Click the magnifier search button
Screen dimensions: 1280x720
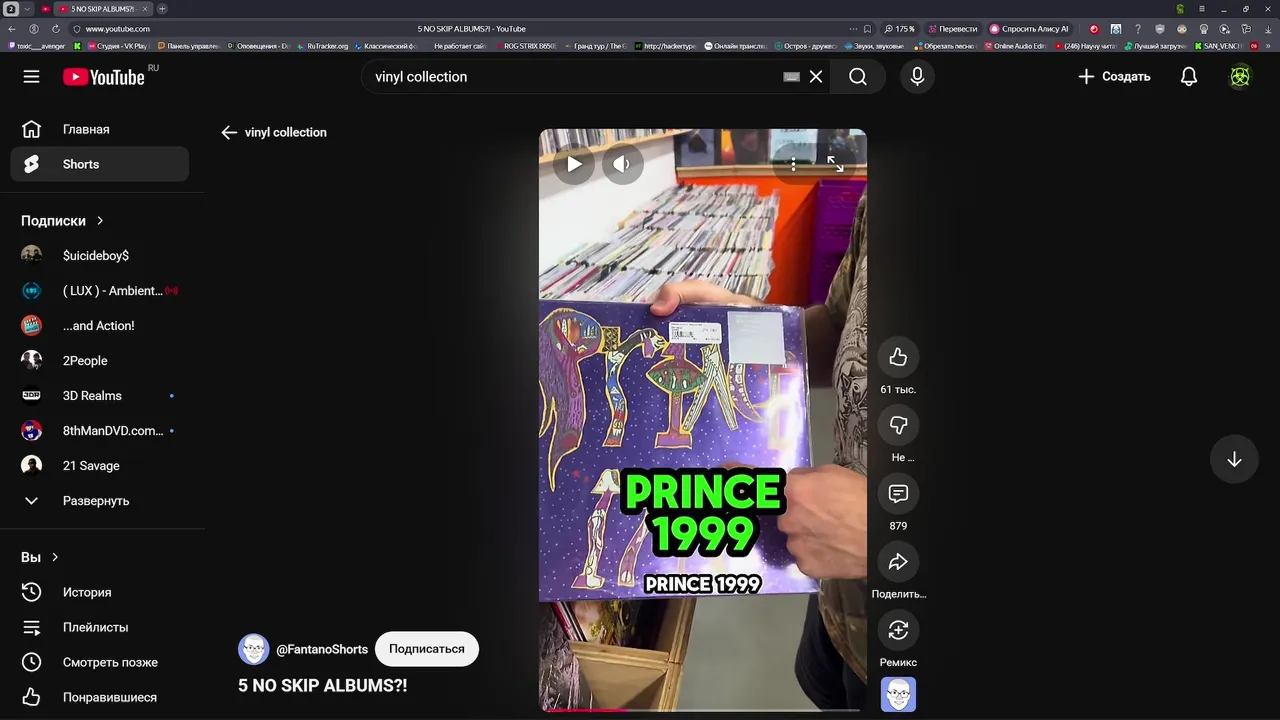pos(858,77)
